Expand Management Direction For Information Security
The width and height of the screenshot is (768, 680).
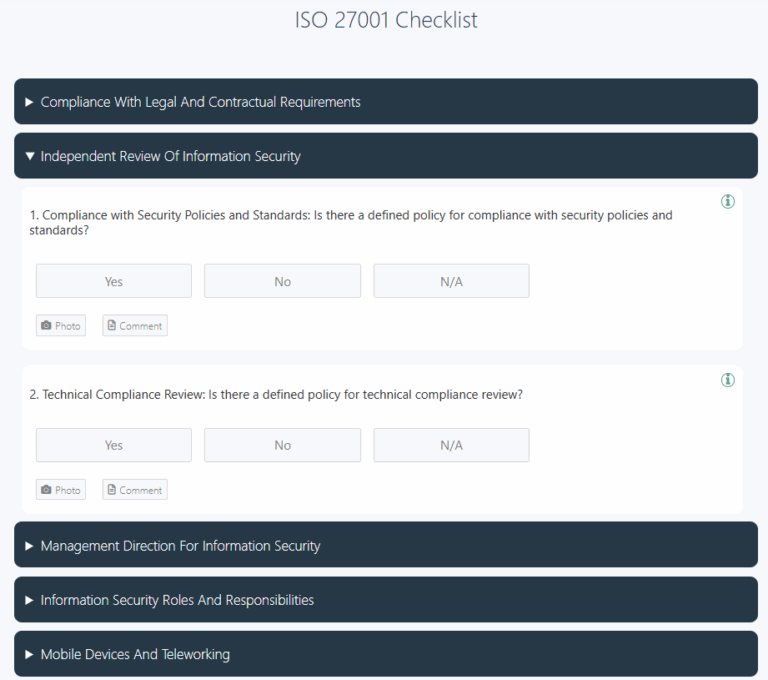pos(386,545)
